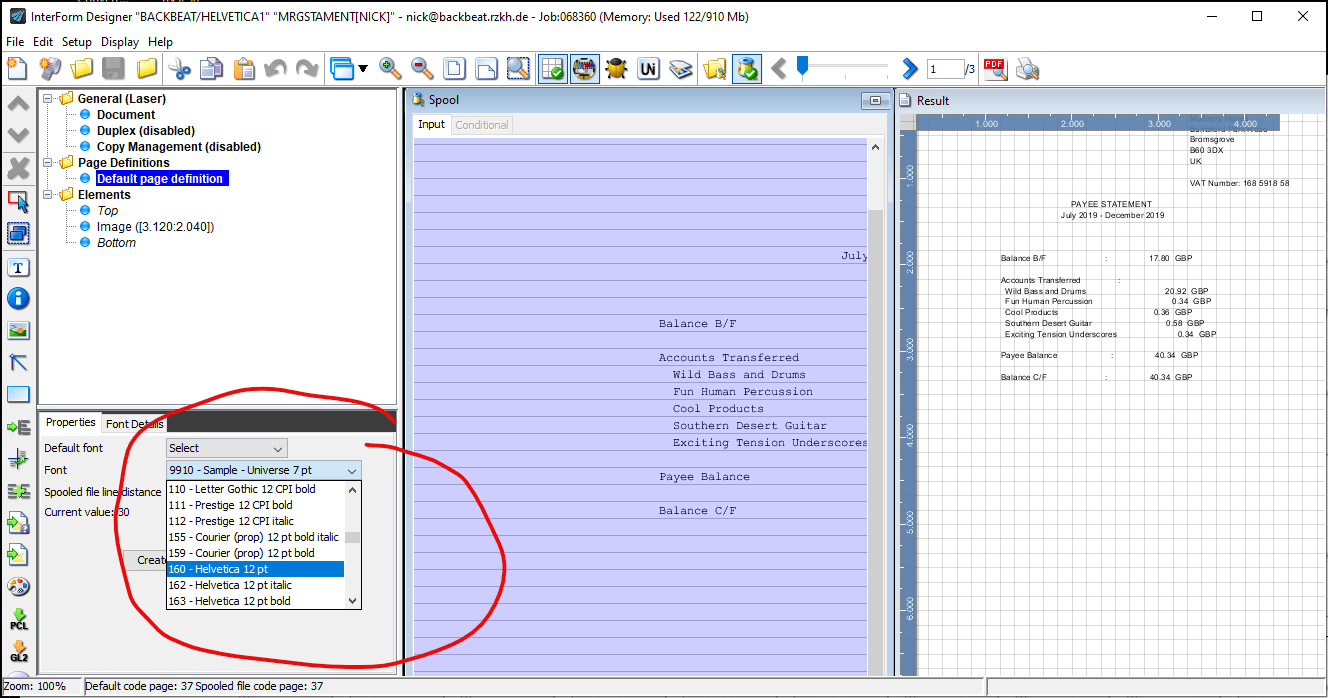
Task: Click the Redo arrow icon
Action: (307, 68)
